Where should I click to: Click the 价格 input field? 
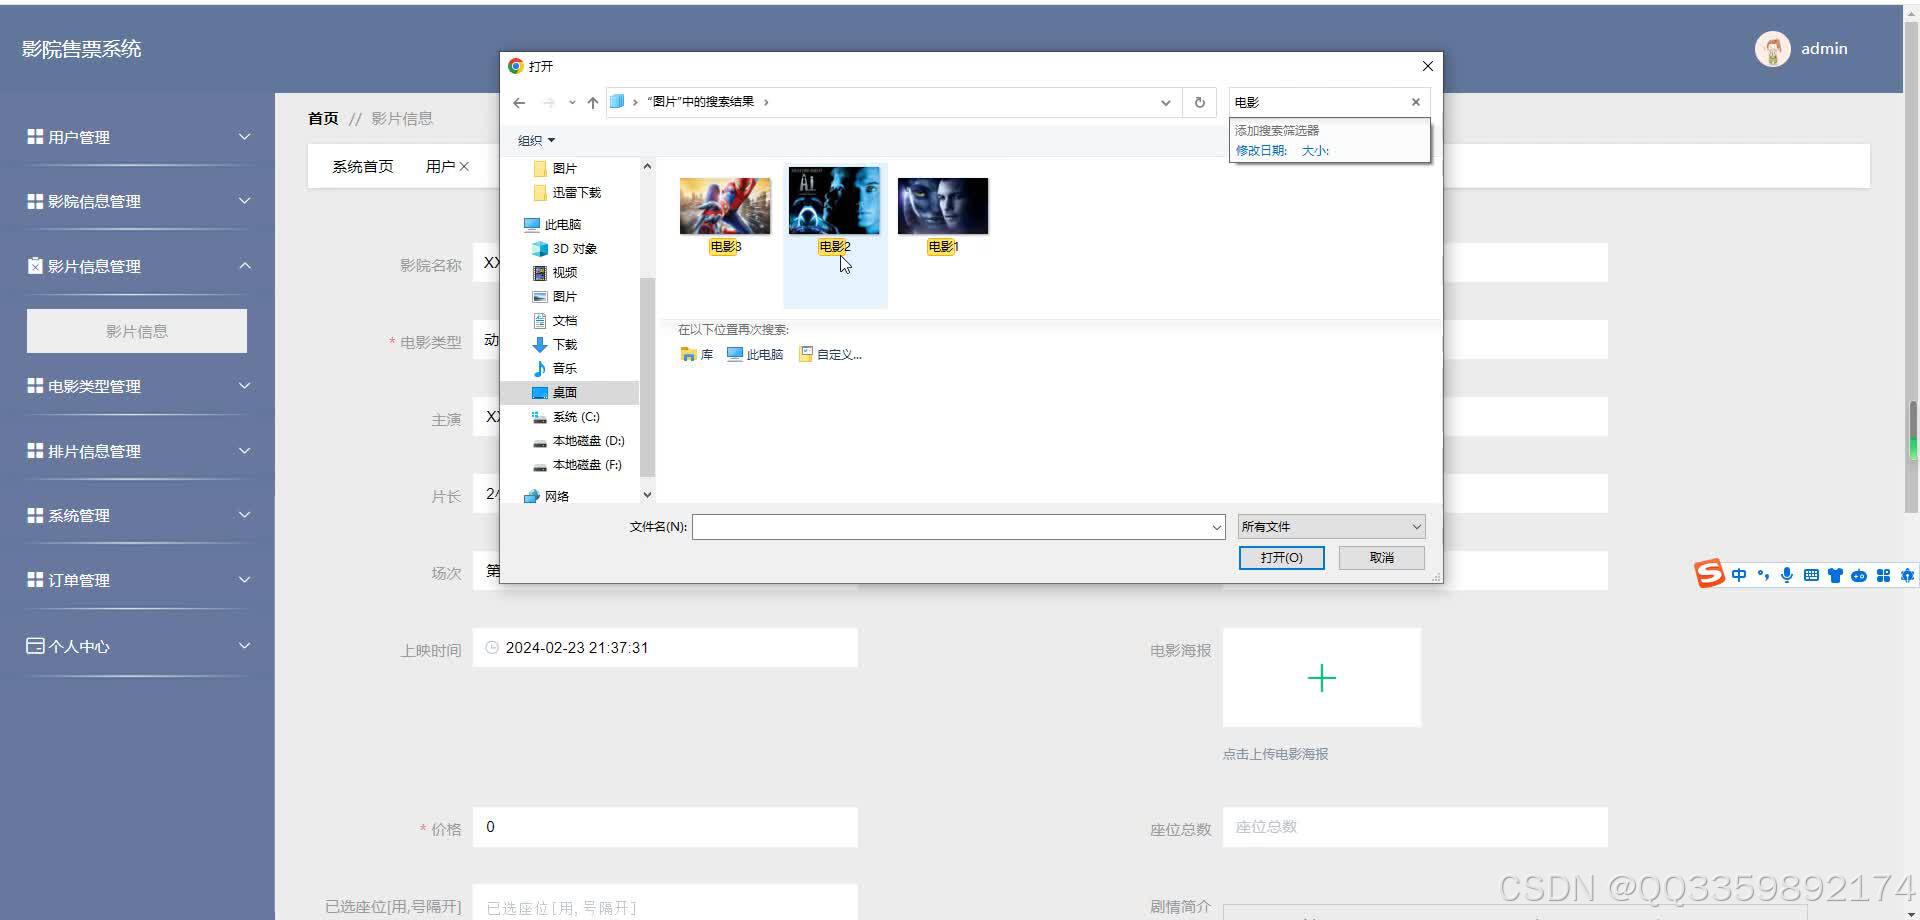pyautogui.click(x=665, y=827)
